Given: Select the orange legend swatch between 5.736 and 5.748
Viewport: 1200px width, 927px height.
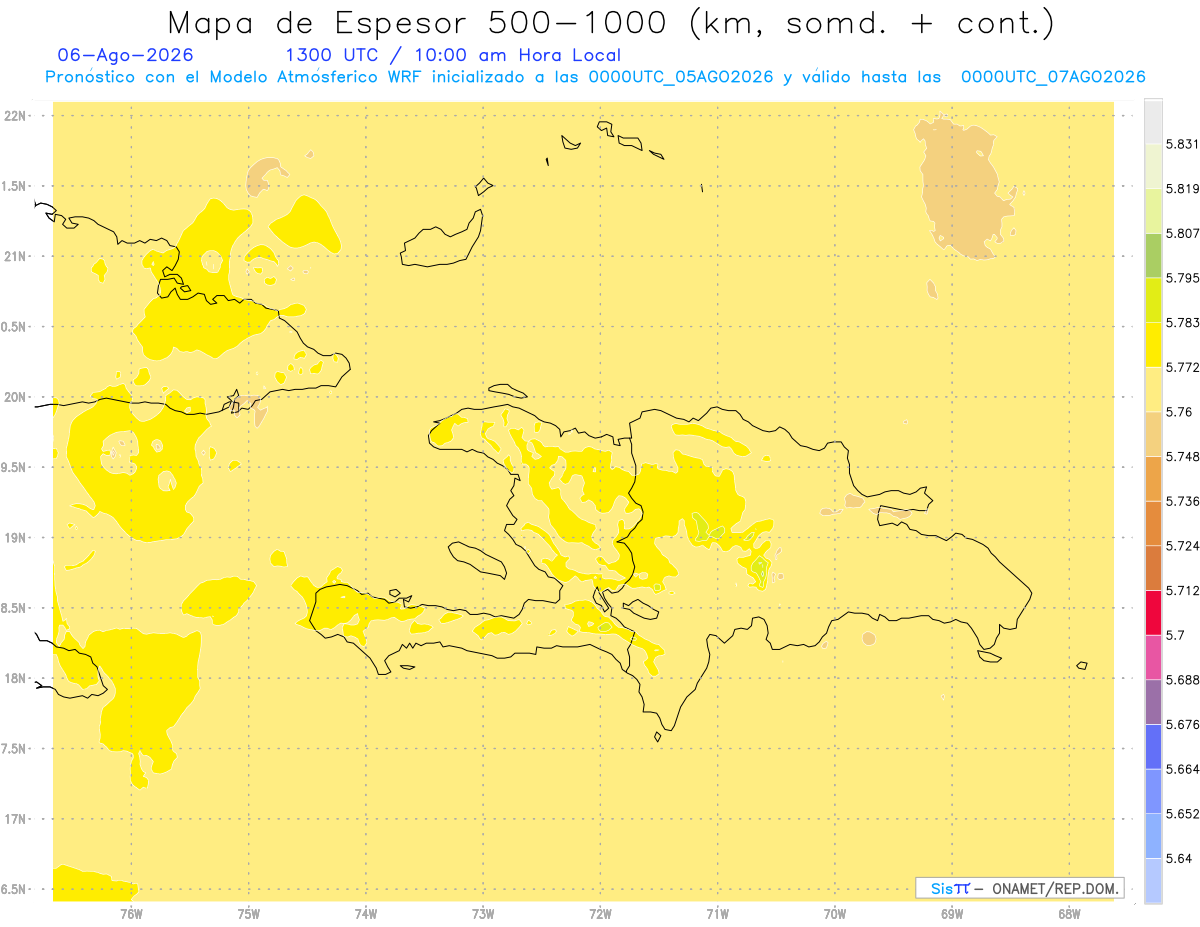Looking at the screenshot, I should click(x=1153, y=479).
